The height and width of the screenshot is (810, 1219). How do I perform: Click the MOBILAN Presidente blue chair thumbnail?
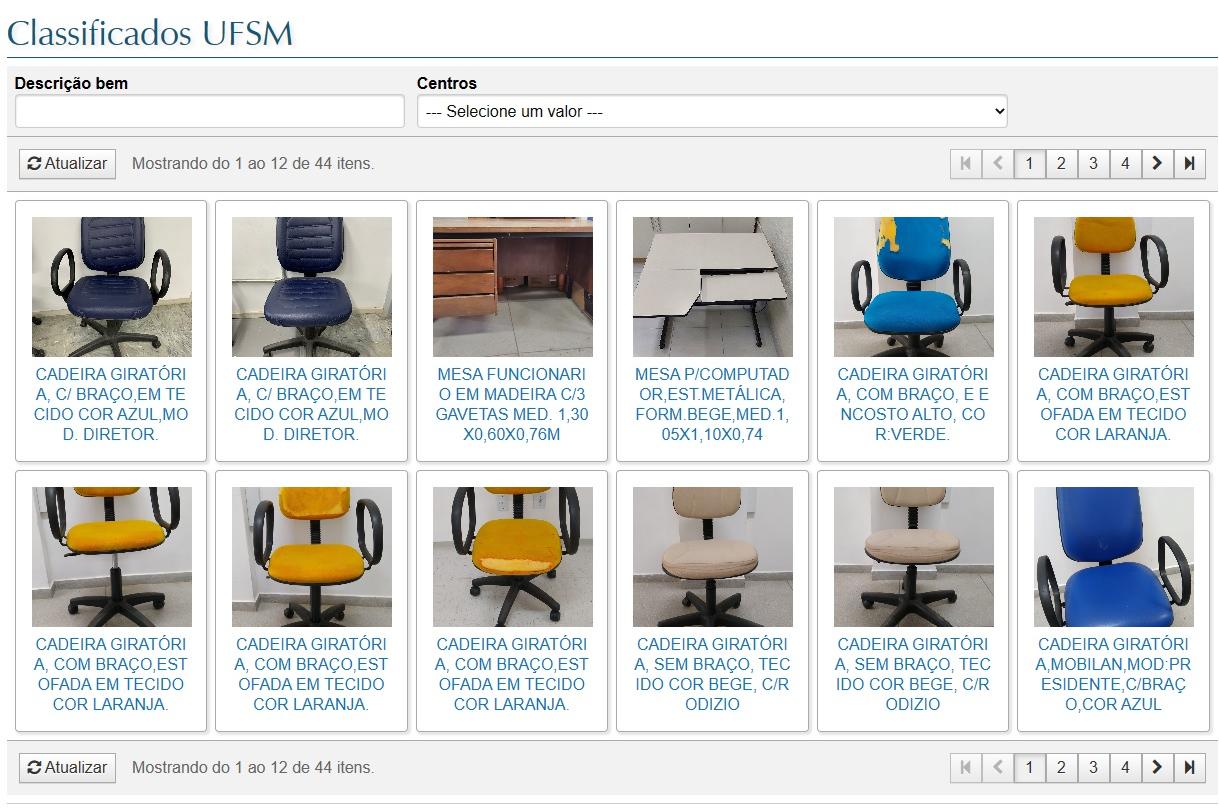pos(1113,557)
